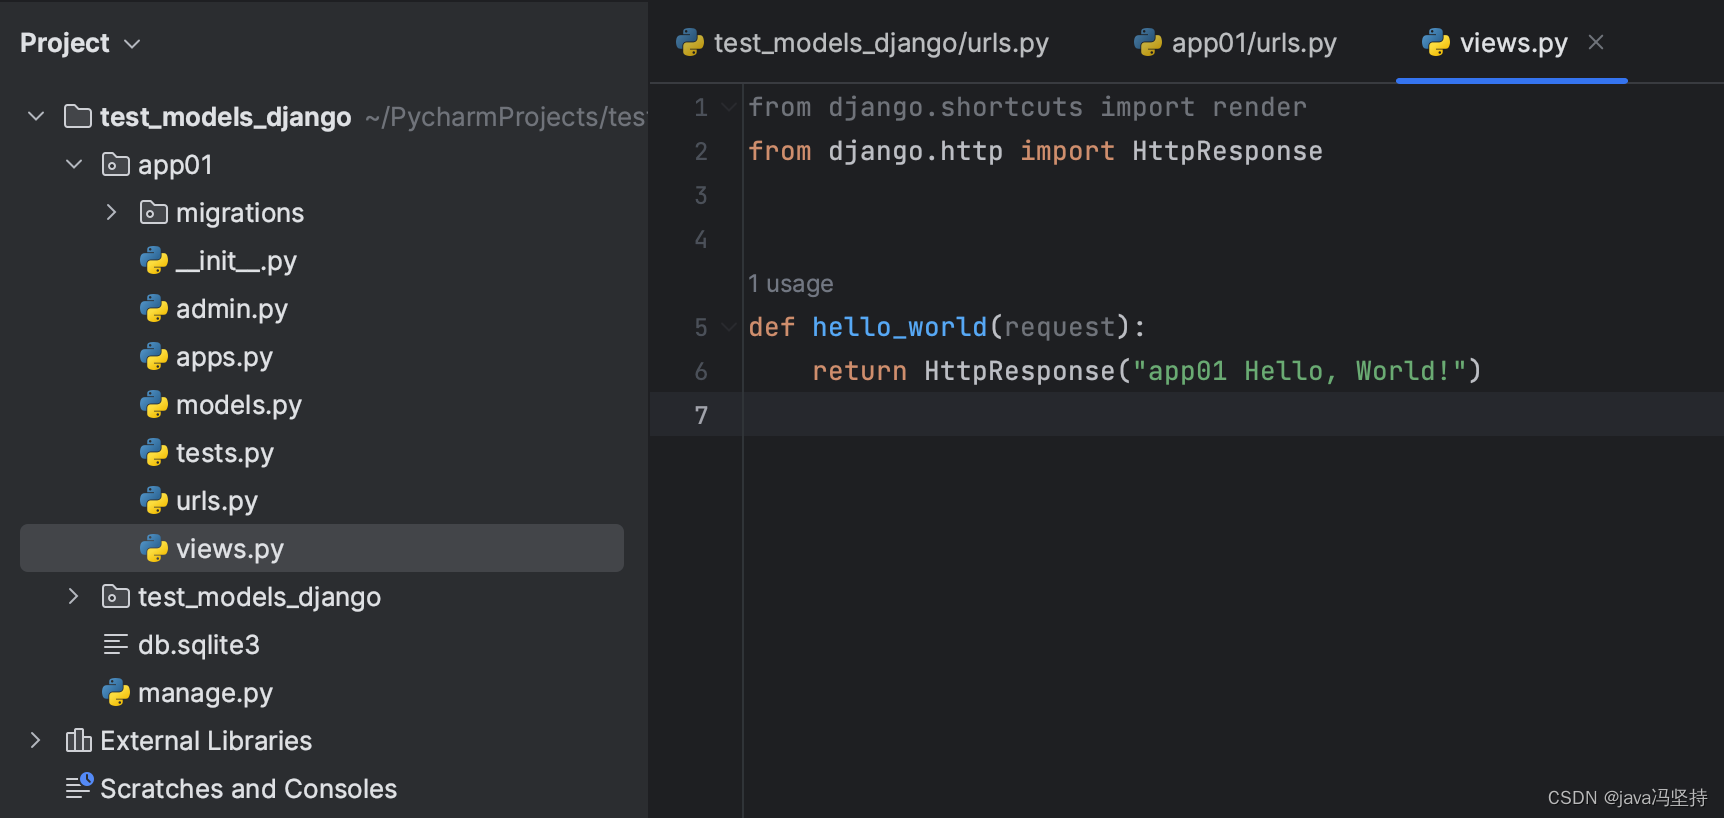Close the views.py editor tab
The height and width of the screenshot is (818, 1724).
tap(1596, 43)
